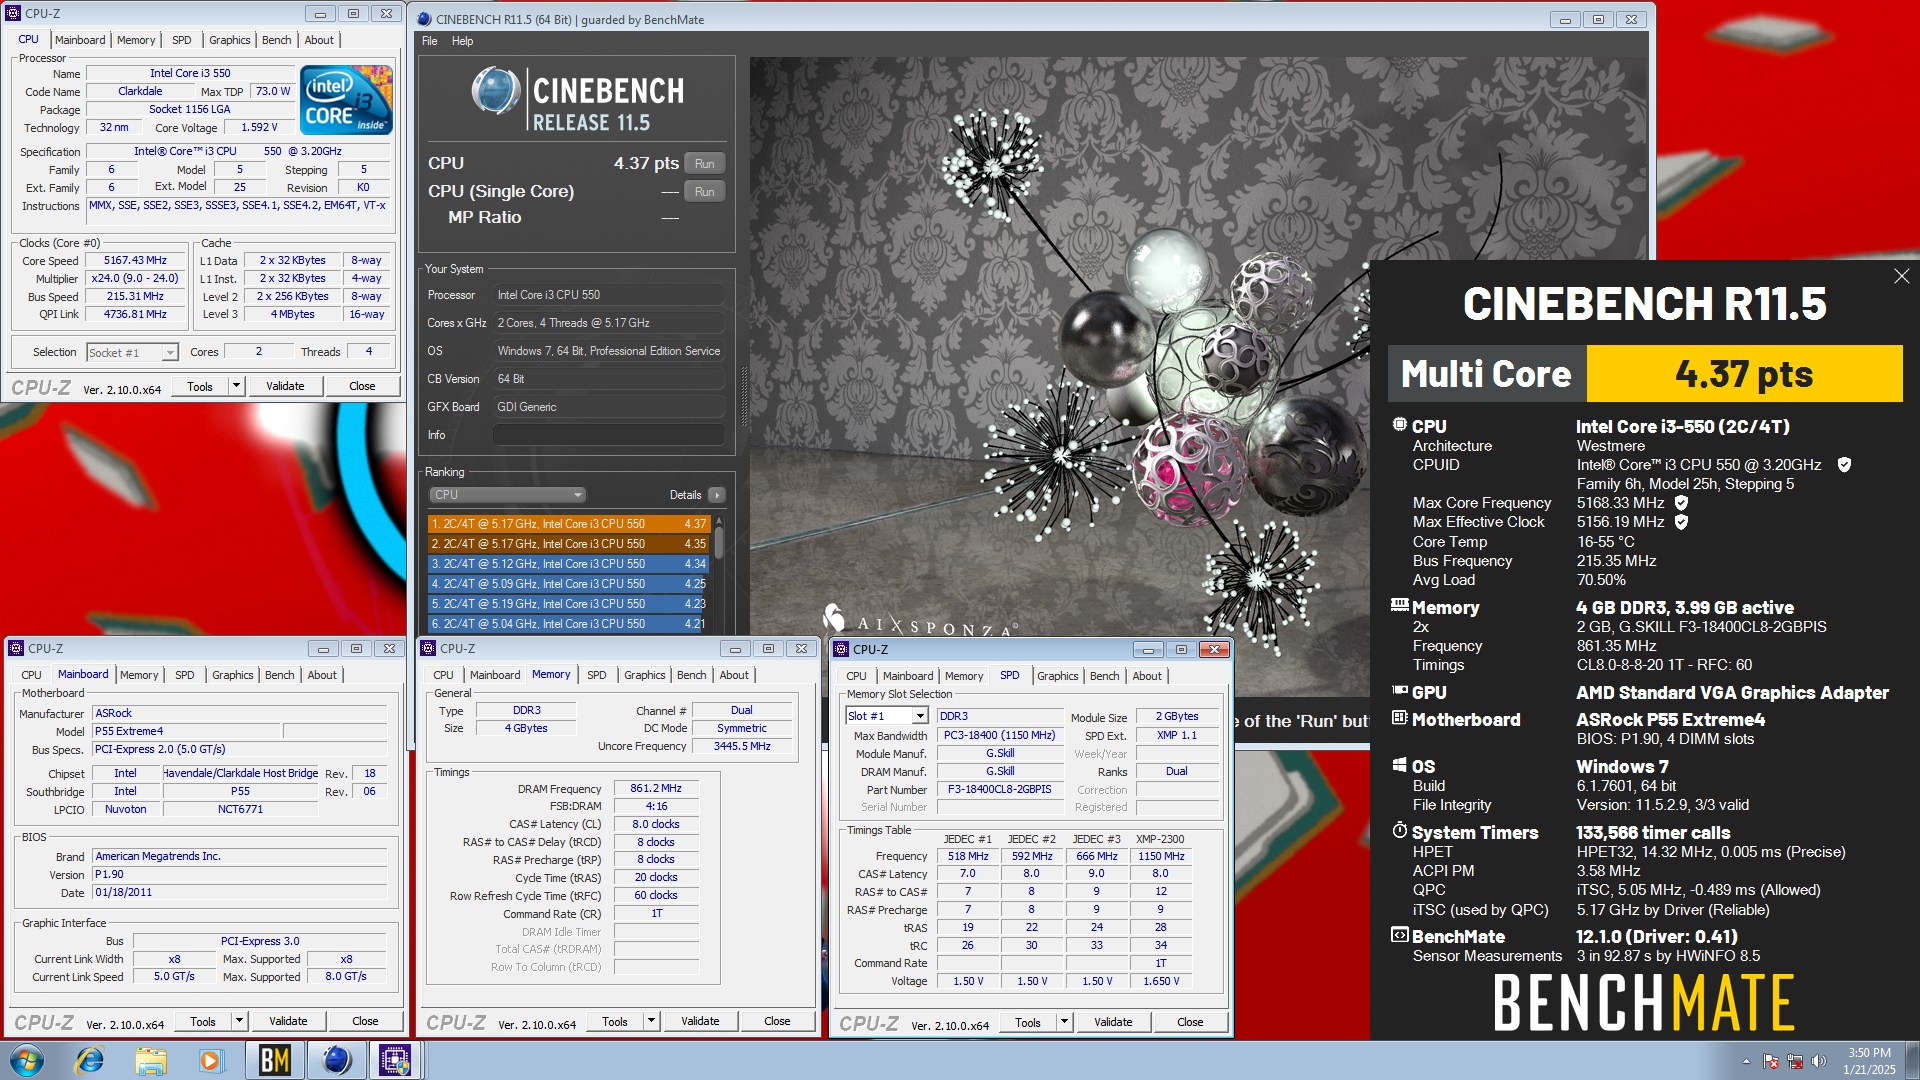Select CPU tab in CPU-Z Mainboard window
Image resolution: width=1920 pixels, height=1080 pixels.
point(32,675)
